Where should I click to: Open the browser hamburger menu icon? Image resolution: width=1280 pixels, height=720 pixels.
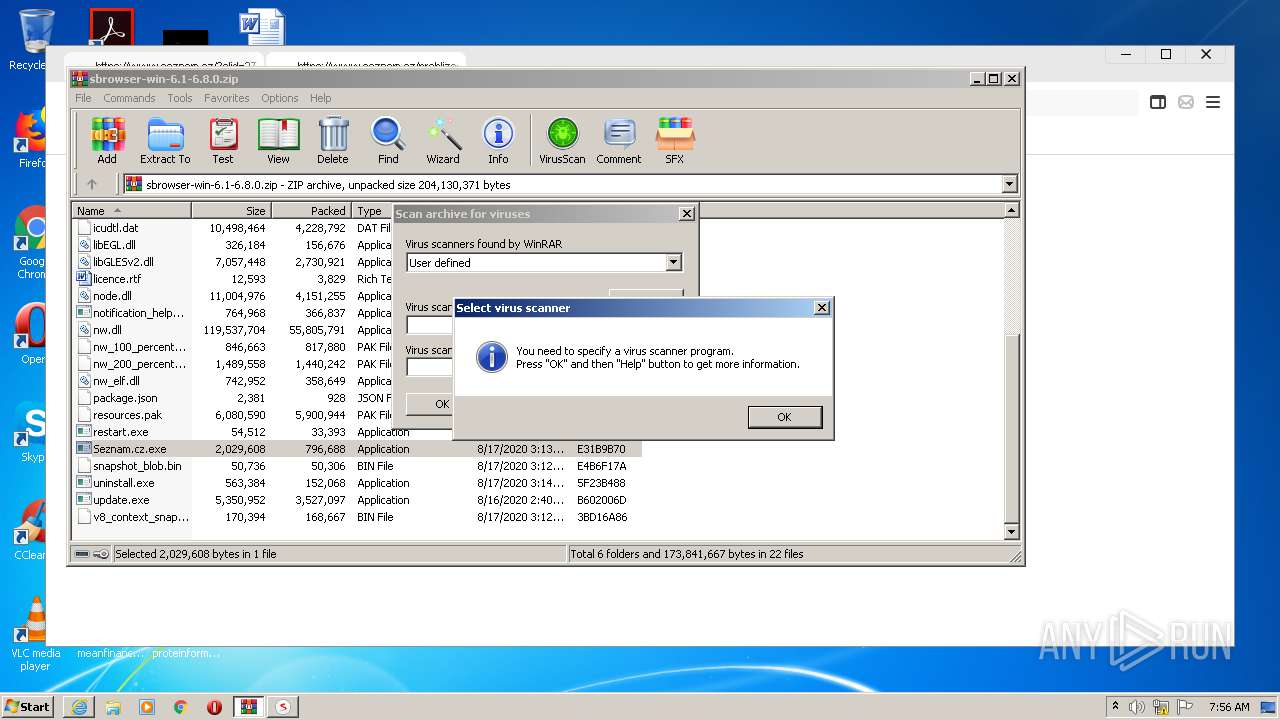tap(1213, 102)
